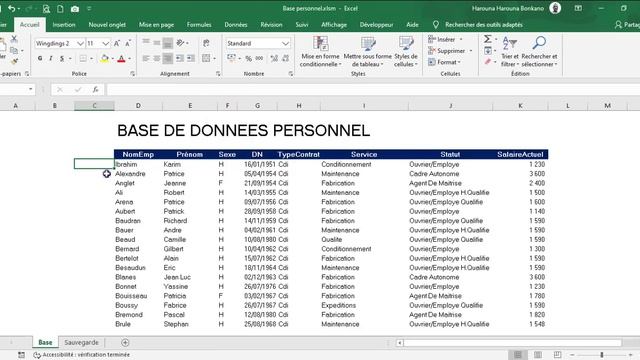
Task: Click the decrease decimal icon
Action: 285,59
